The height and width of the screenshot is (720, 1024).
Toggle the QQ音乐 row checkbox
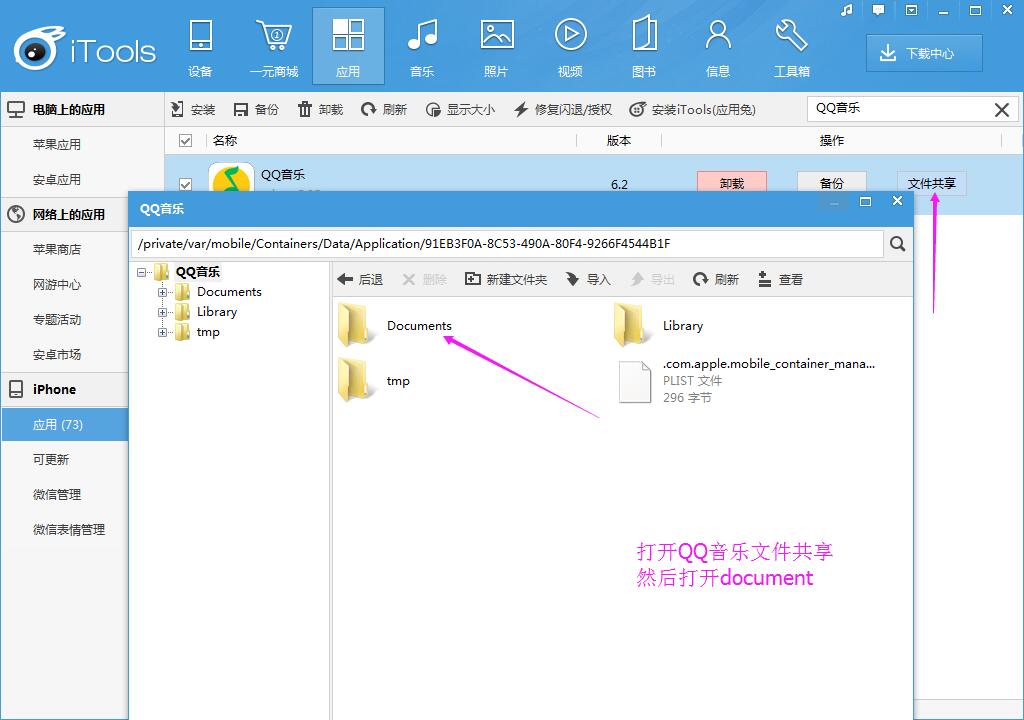pyautogui.click(x=185, y=184)
